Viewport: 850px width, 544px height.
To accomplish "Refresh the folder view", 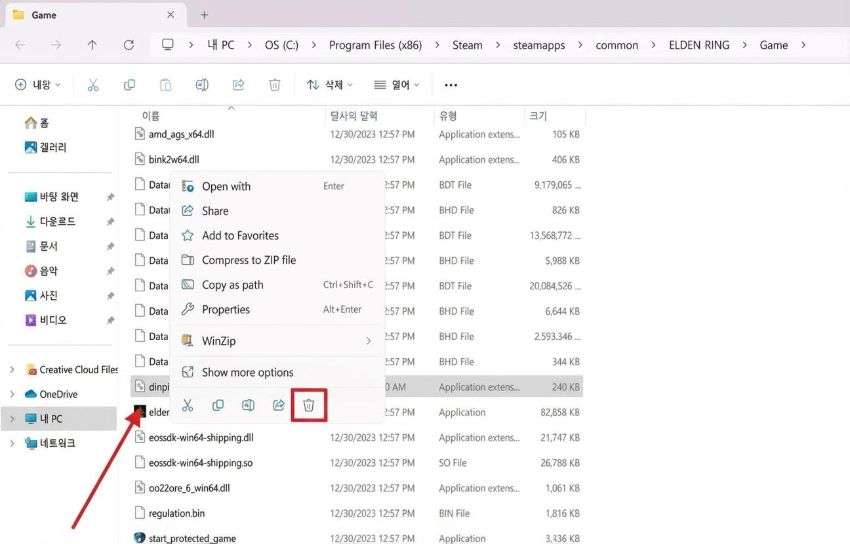I will pos(128,45).
